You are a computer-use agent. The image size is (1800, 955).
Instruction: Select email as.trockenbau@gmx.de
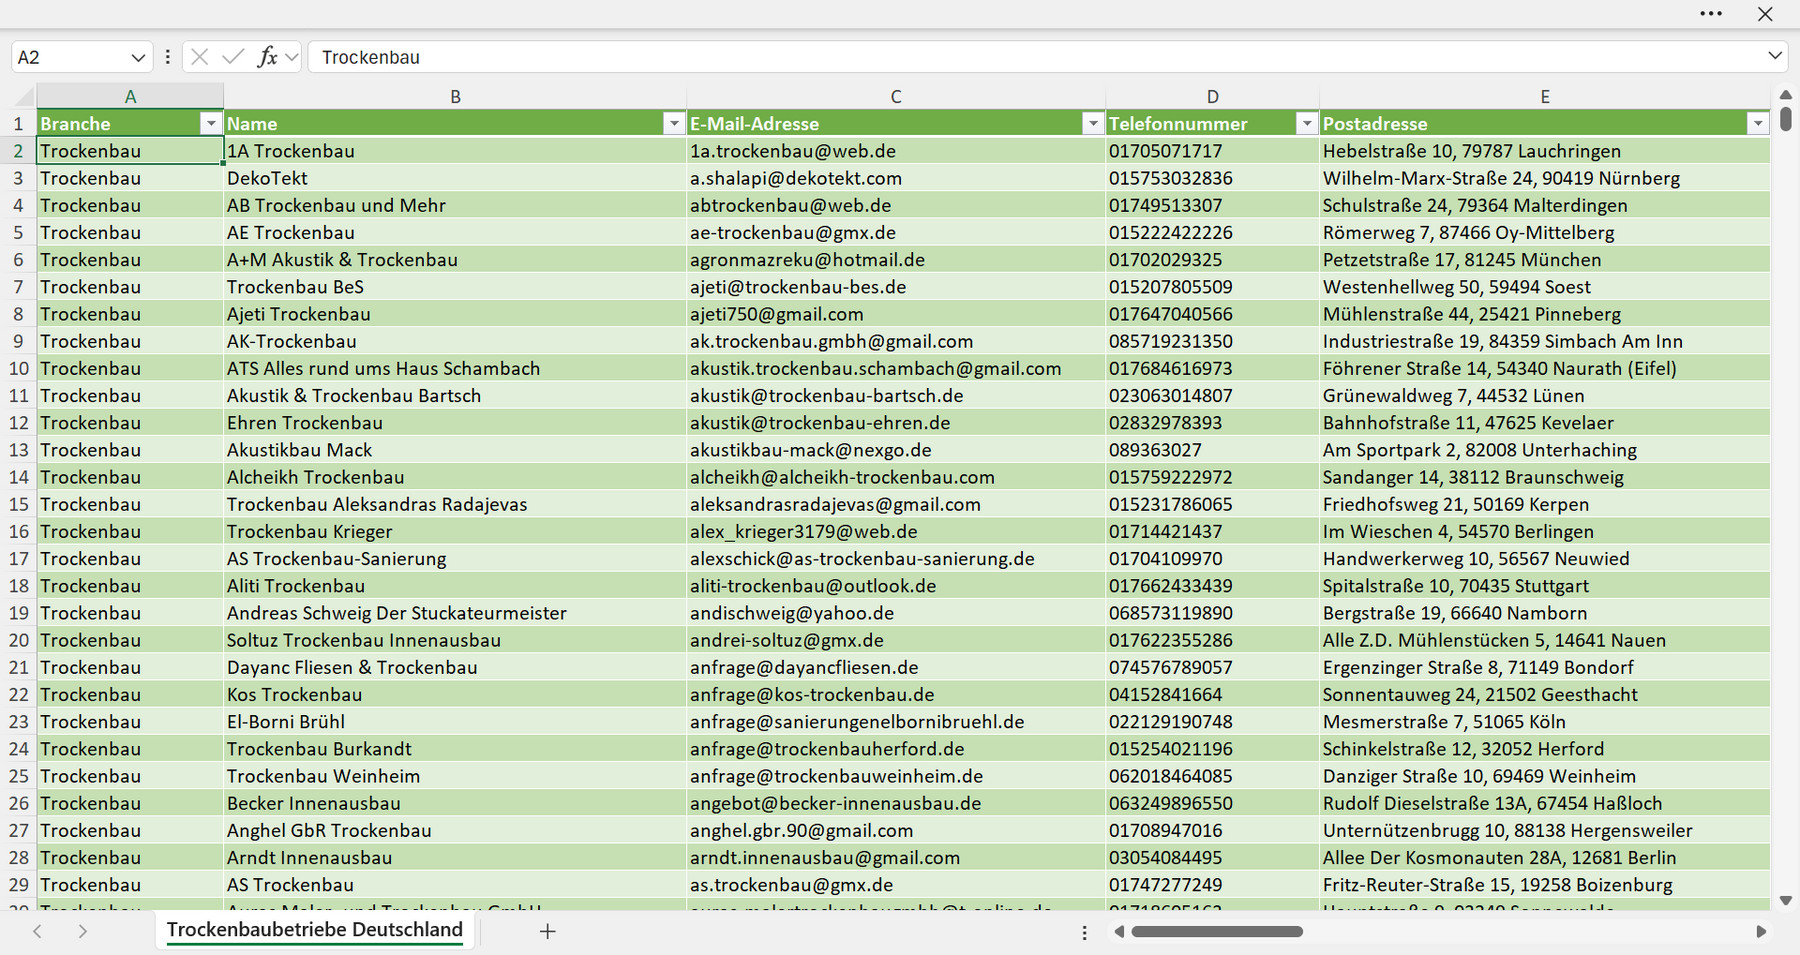(x=896, y=884)
